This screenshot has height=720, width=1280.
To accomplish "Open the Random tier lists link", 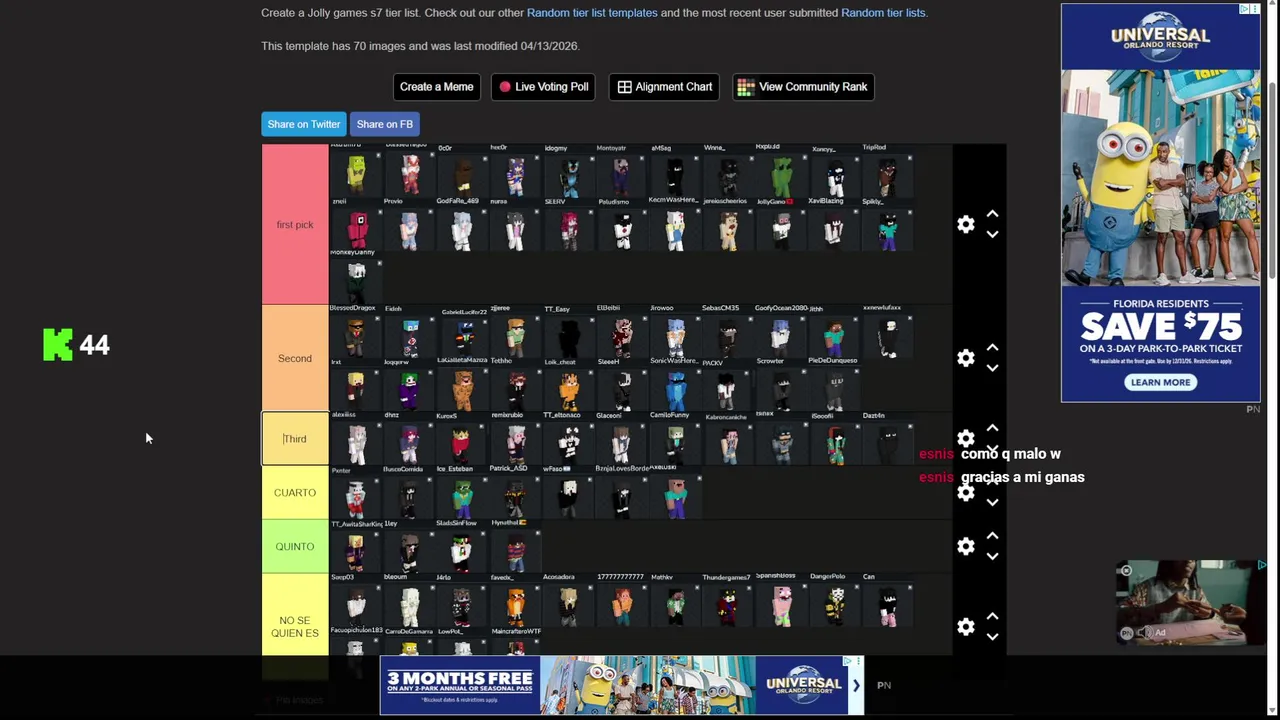I will [x=883, y=13].
